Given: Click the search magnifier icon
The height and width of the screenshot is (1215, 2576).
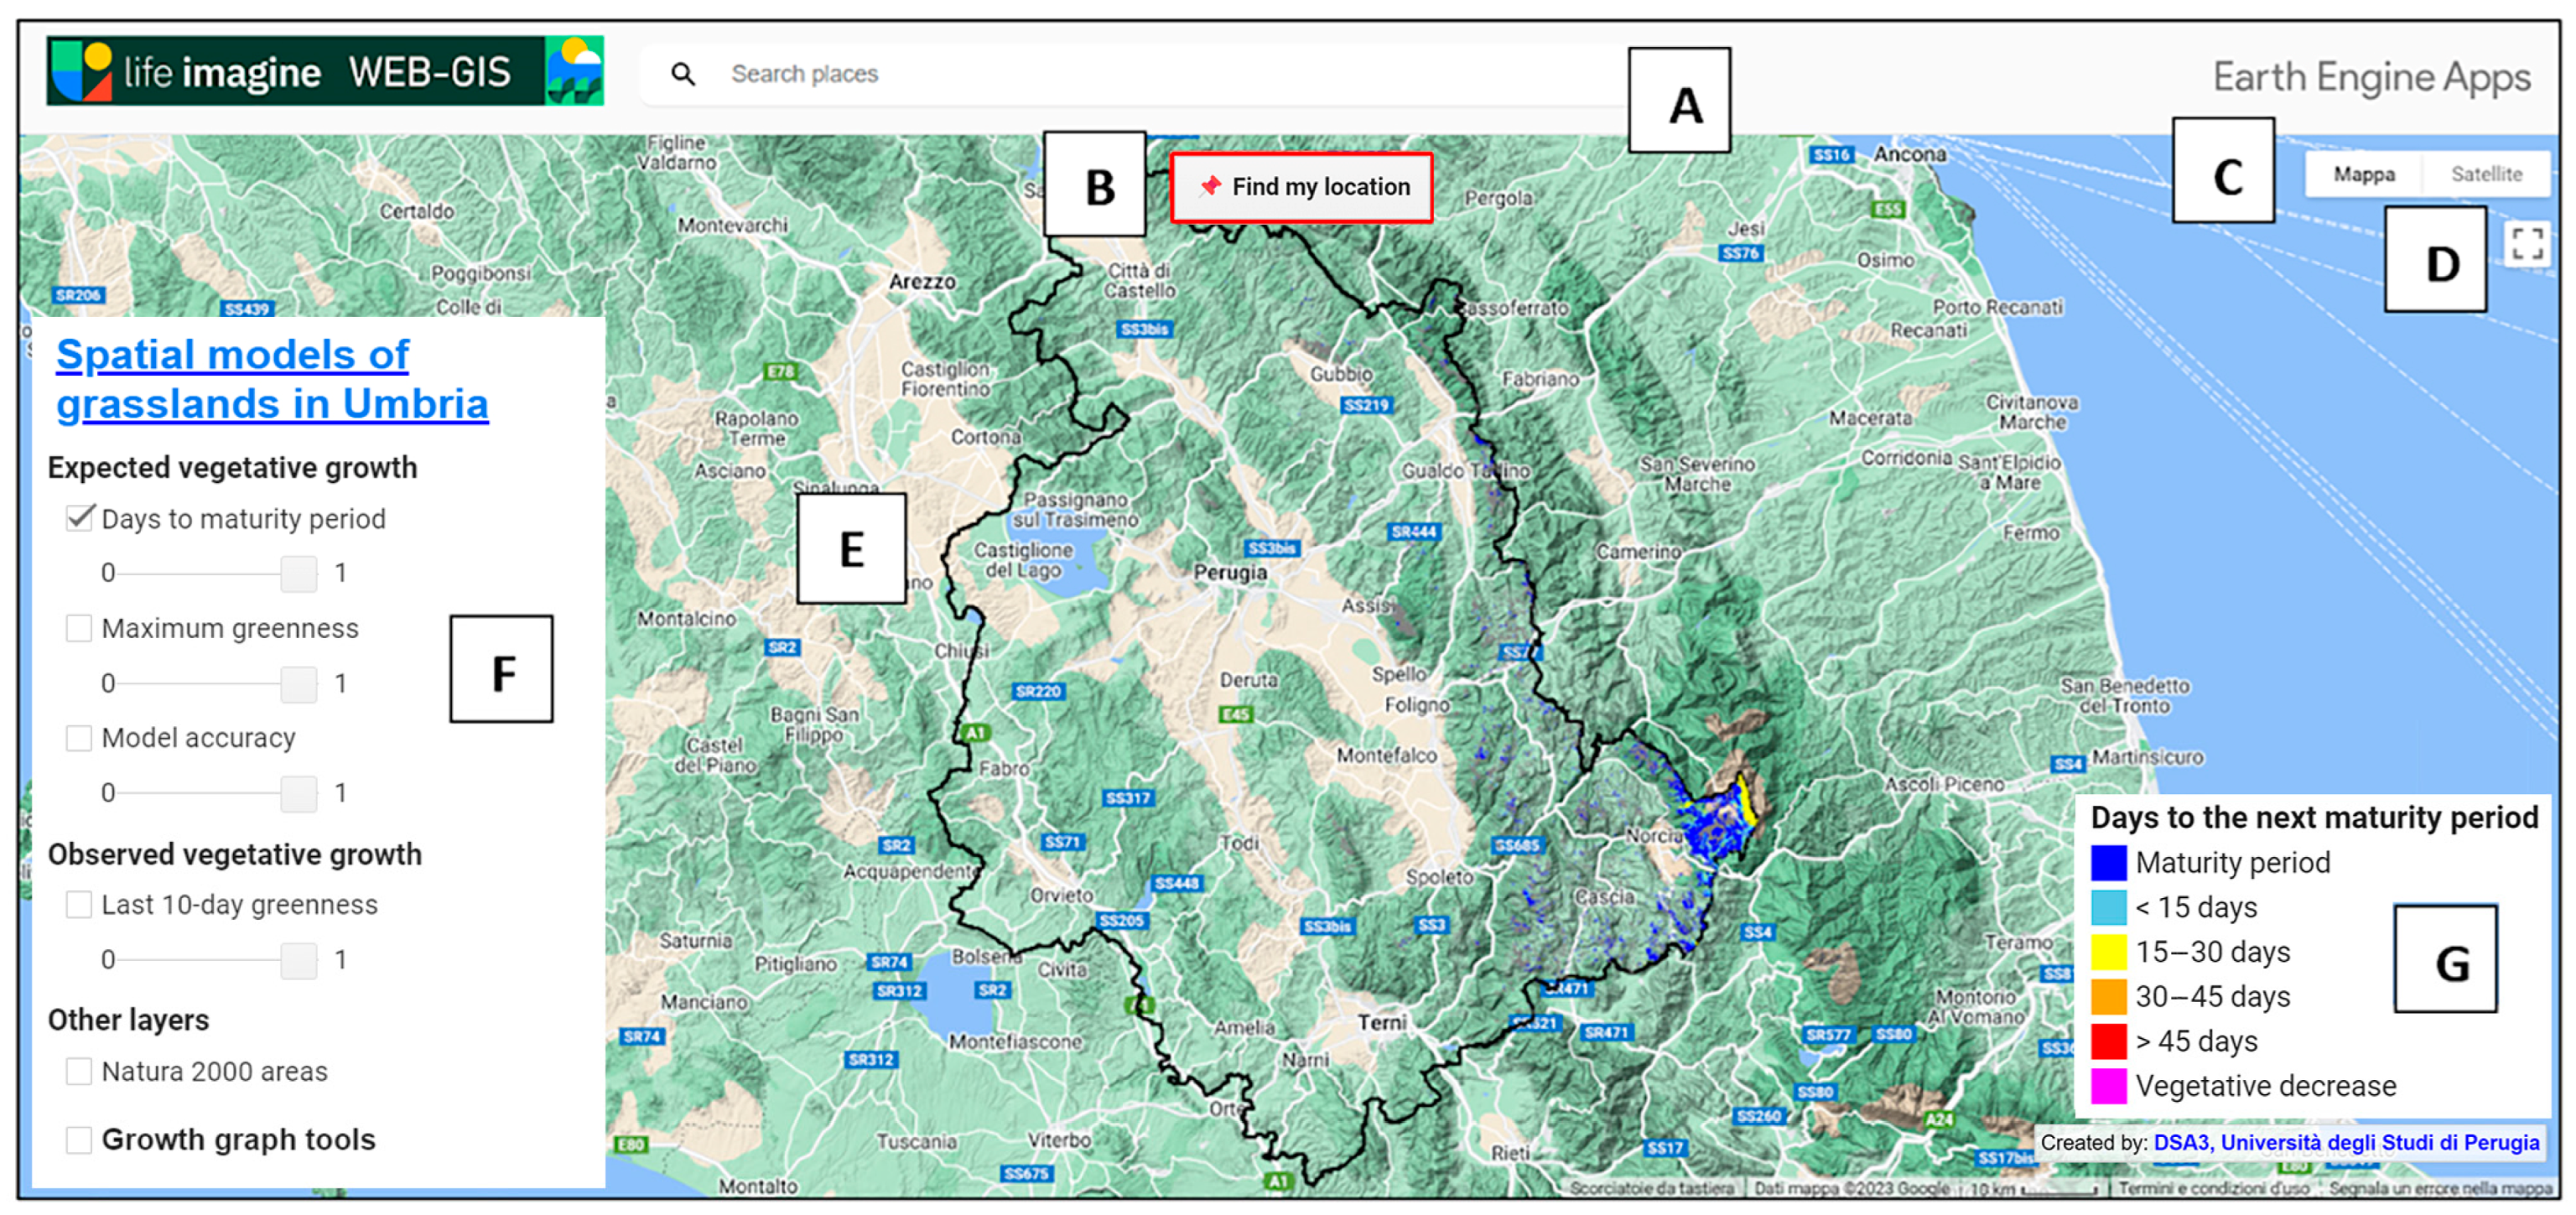Looking at the screenshot, I should pyautogui.click(x=683, y=74).
